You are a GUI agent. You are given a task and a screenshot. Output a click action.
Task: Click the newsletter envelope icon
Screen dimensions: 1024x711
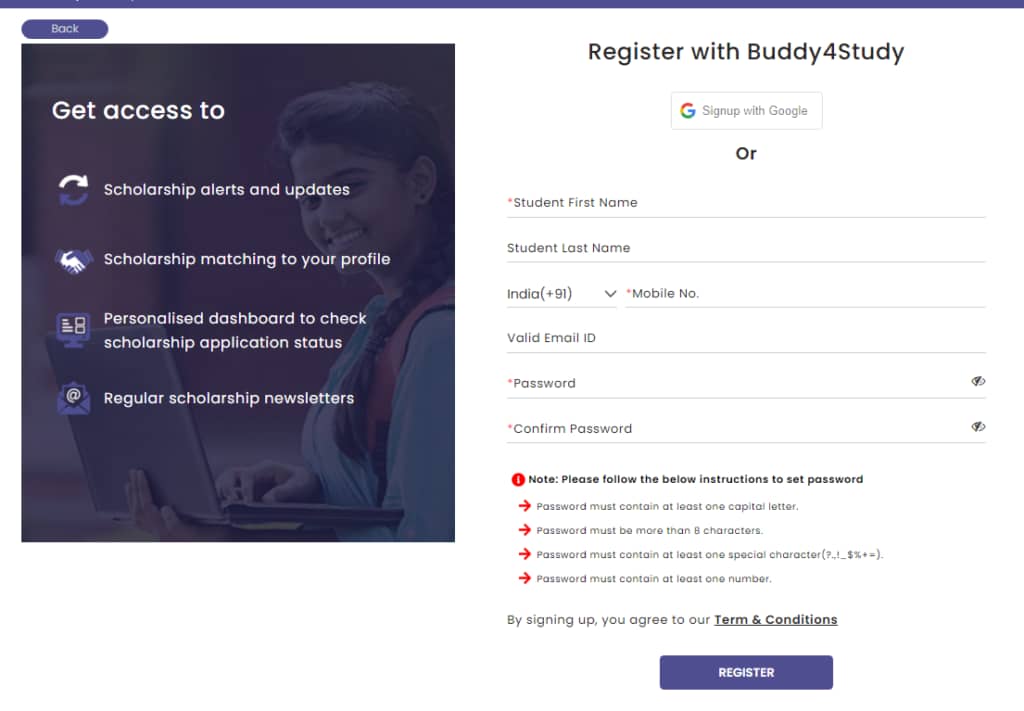click(x=73, y=398)
